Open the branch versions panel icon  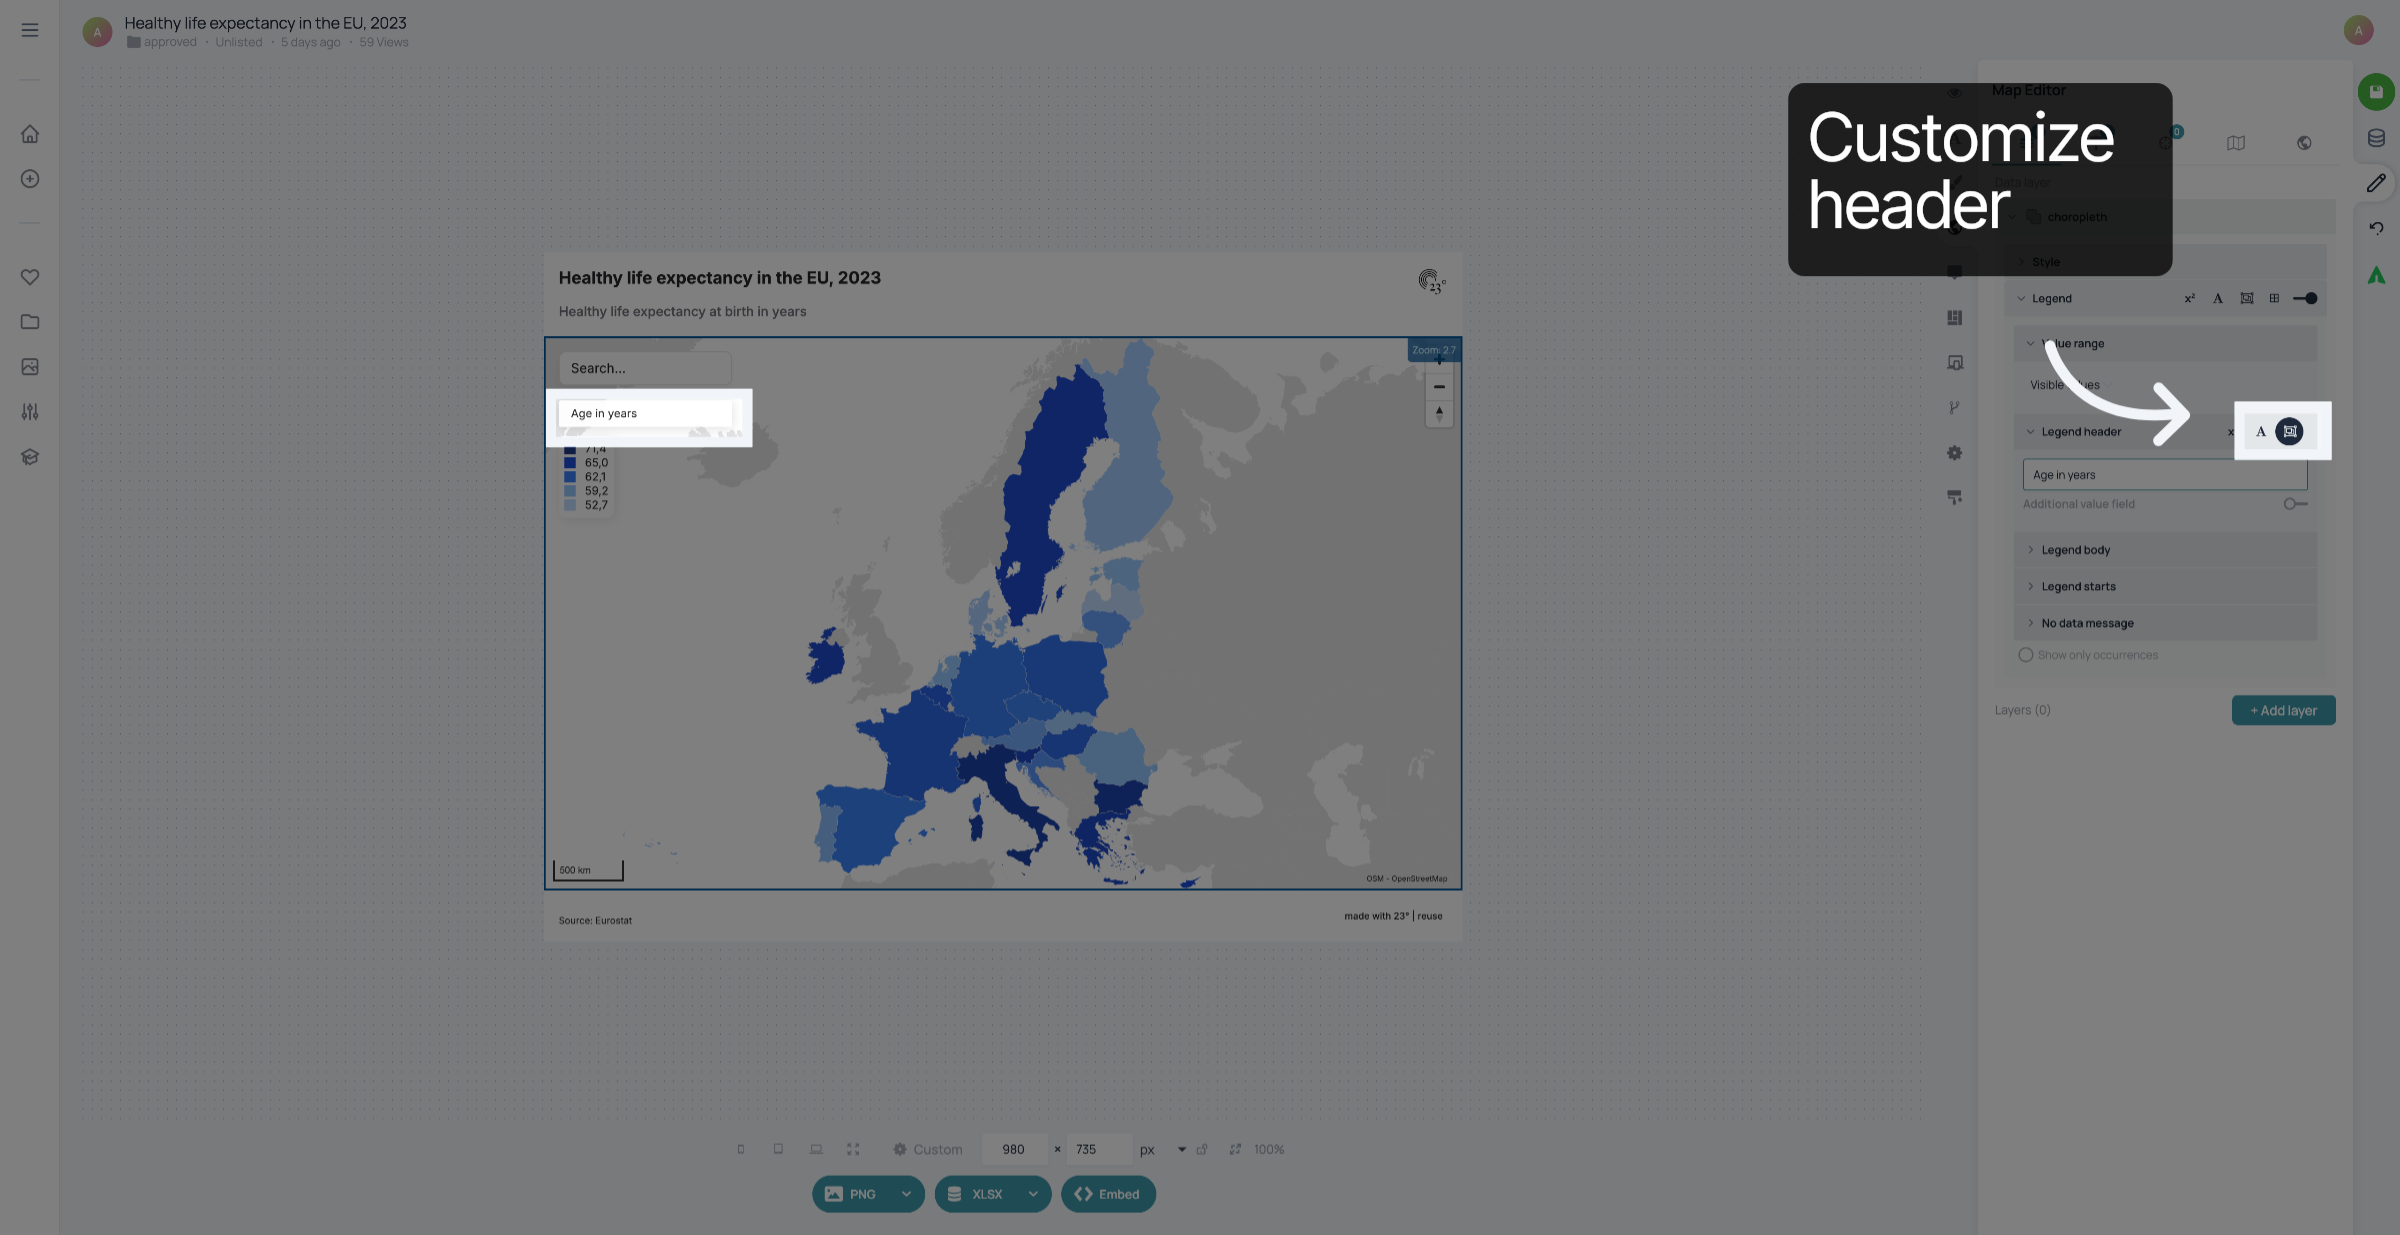(1954, 408)
